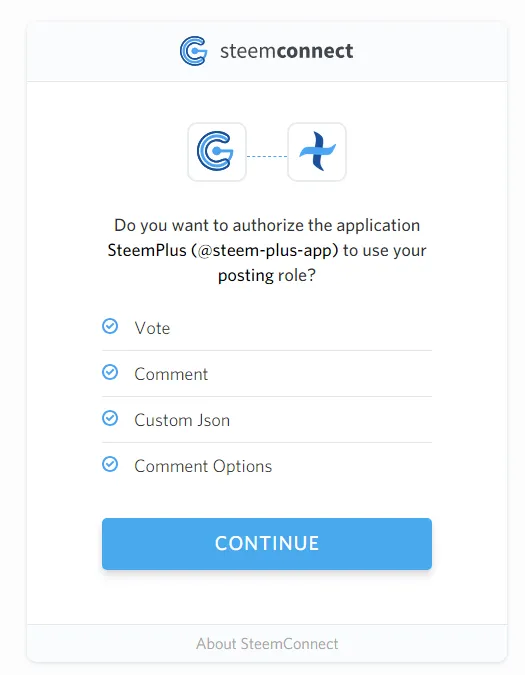Click the authorization question heading text
Image resolution: width=525 pixels, height=675 pixels.
point(267,251)
